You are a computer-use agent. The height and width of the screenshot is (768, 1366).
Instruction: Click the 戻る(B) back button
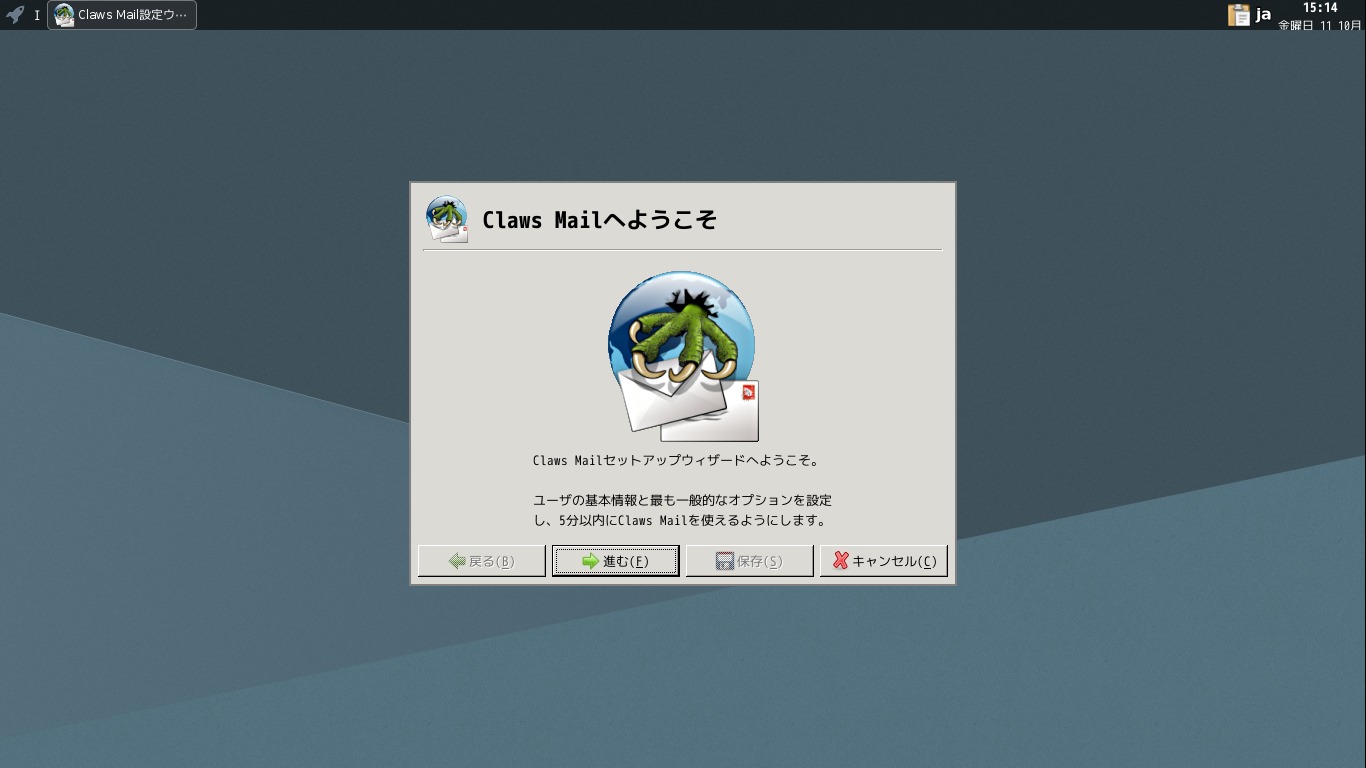482,561
